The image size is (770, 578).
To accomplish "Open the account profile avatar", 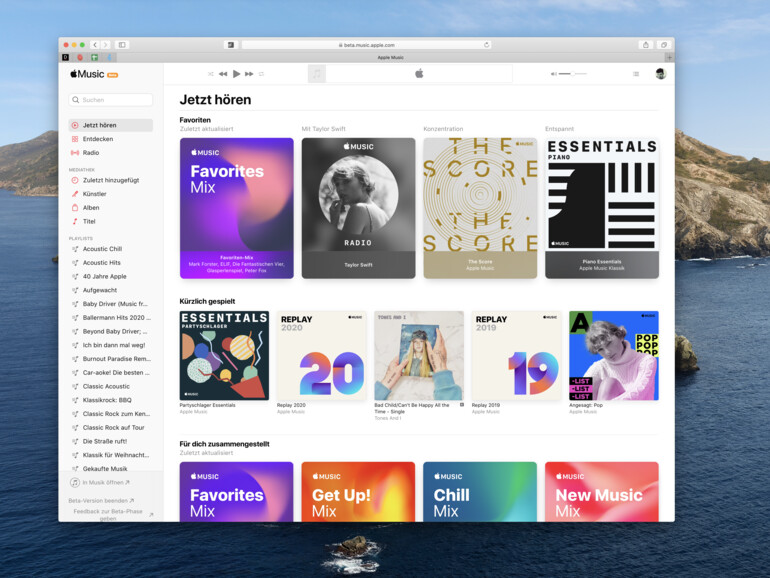I will tap(661, 74).
